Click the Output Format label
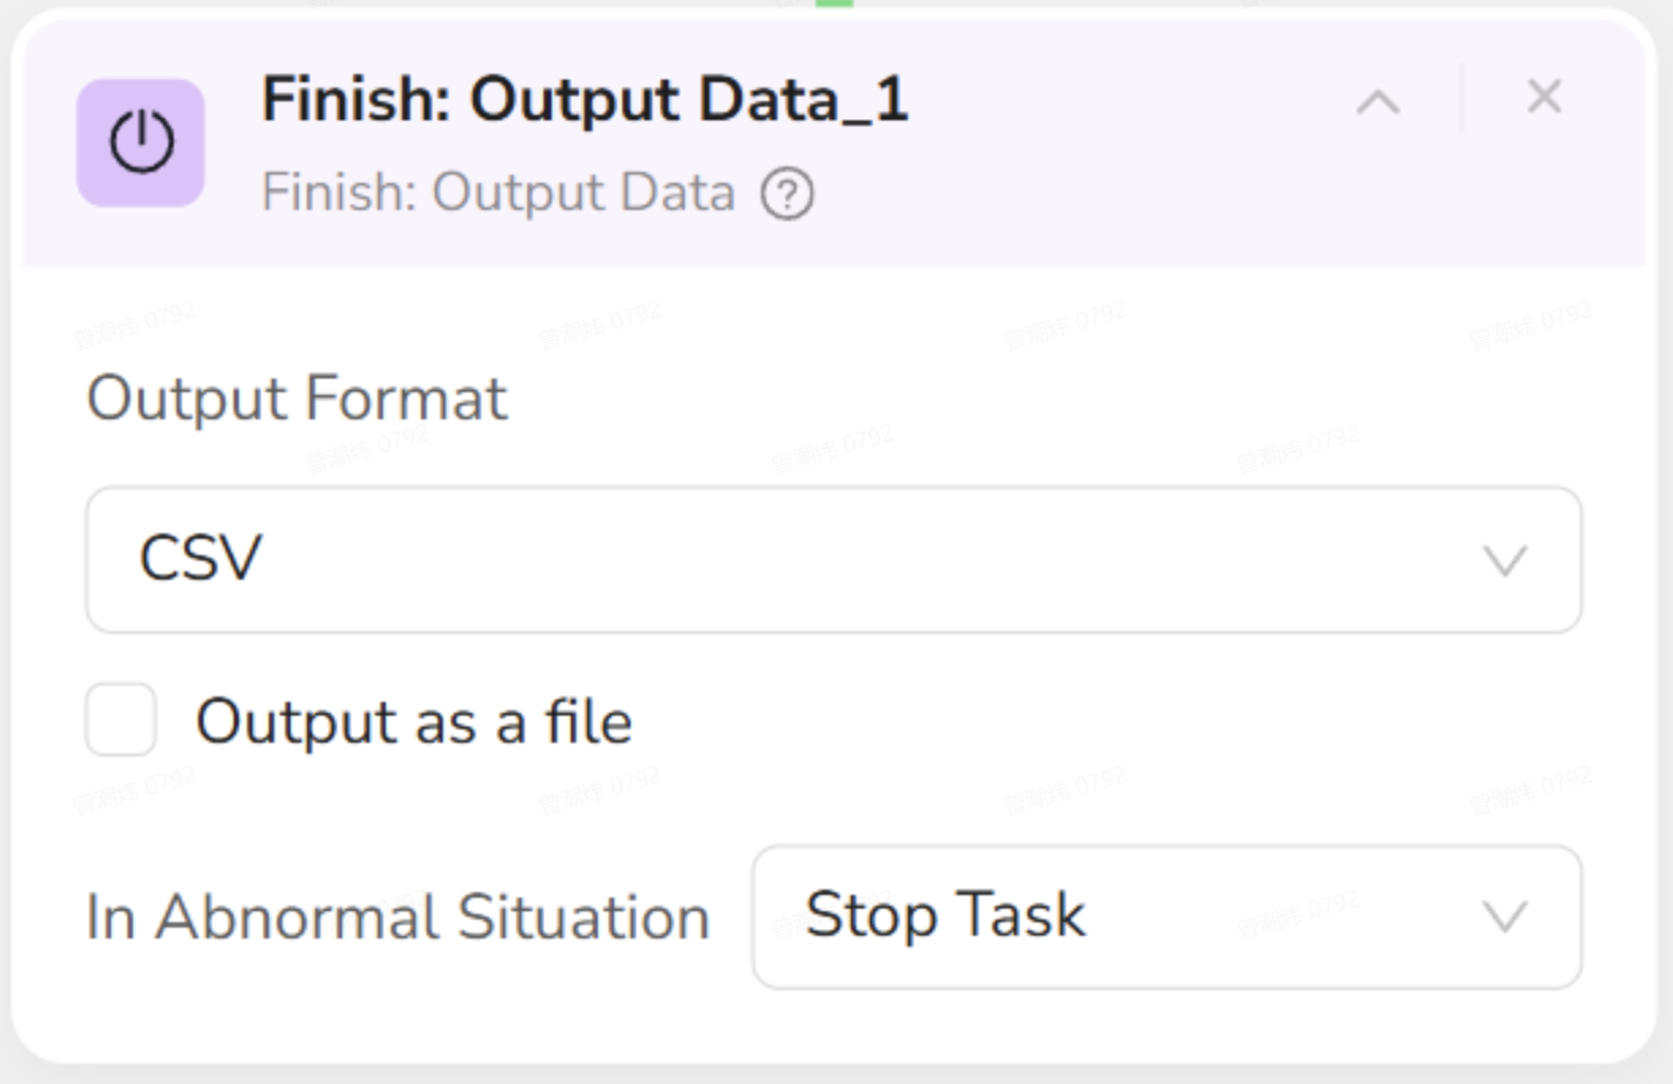Image resolution: width=1673 pixels, height=1084 pixels. (x=297, y=398)
